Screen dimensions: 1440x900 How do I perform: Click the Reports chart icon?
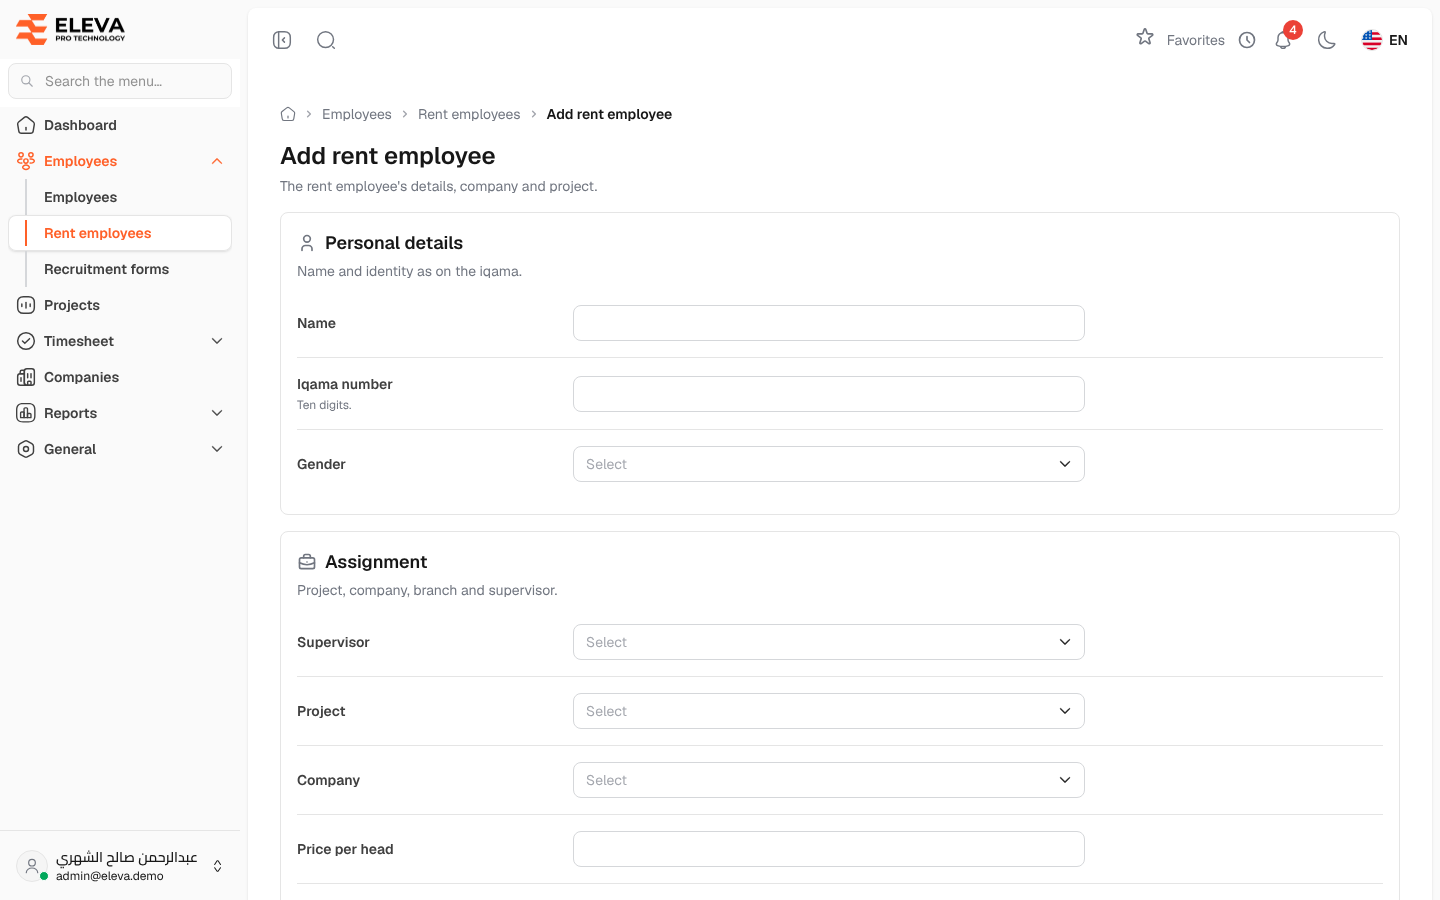pos(26,413)
